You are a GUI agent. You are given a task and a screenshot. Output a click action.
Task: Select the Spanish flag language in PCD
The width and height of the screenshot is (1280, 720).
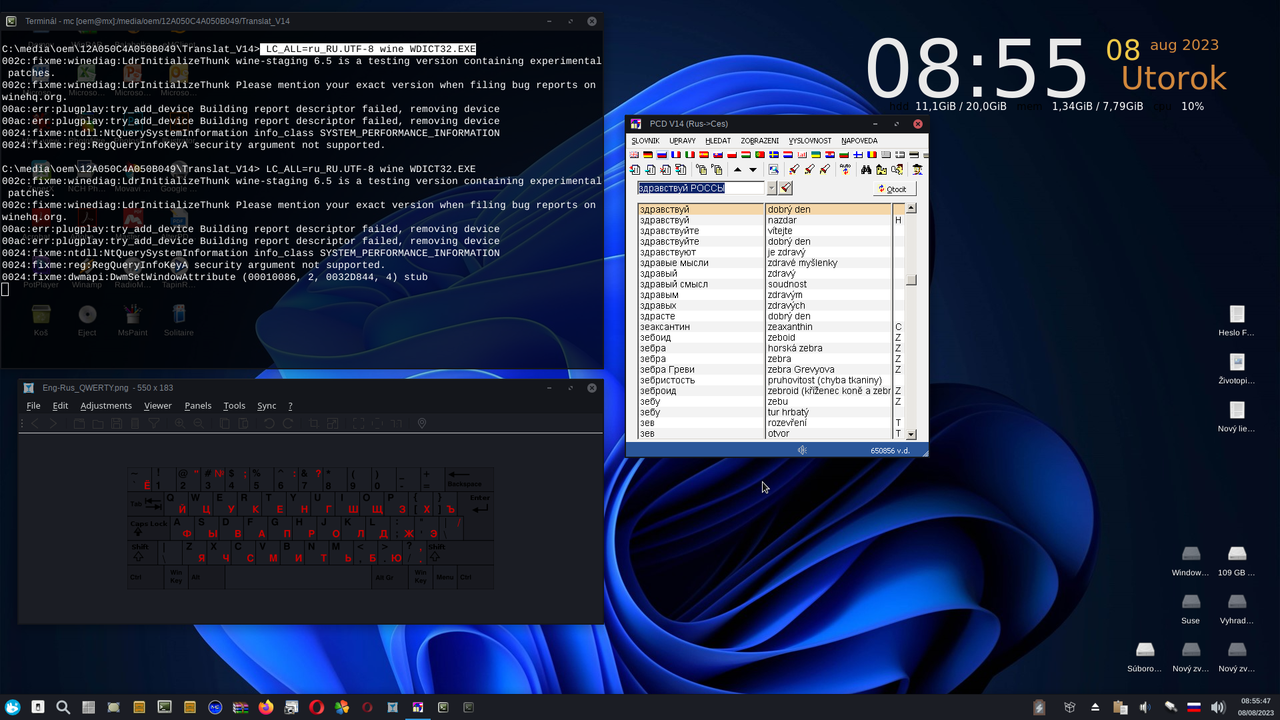704,155
